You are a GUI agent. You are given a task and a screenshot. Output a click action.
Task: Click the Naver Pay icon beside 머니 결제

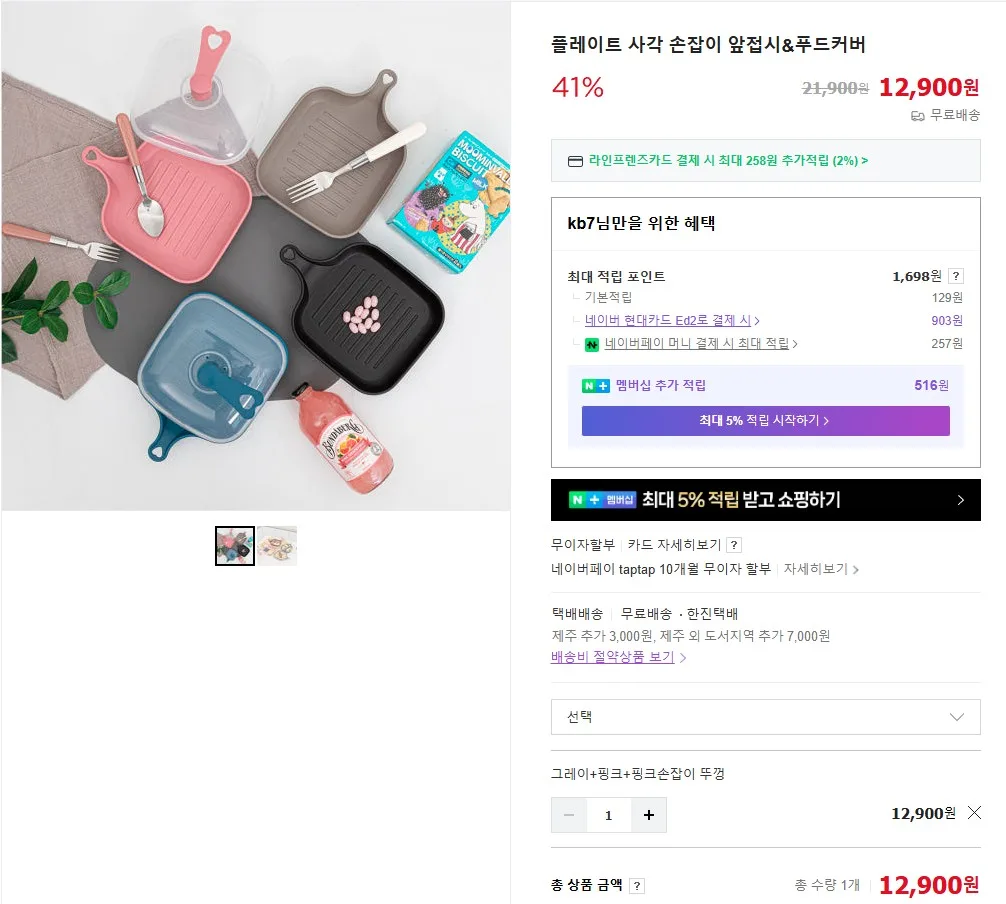click(x=592, y=345)
